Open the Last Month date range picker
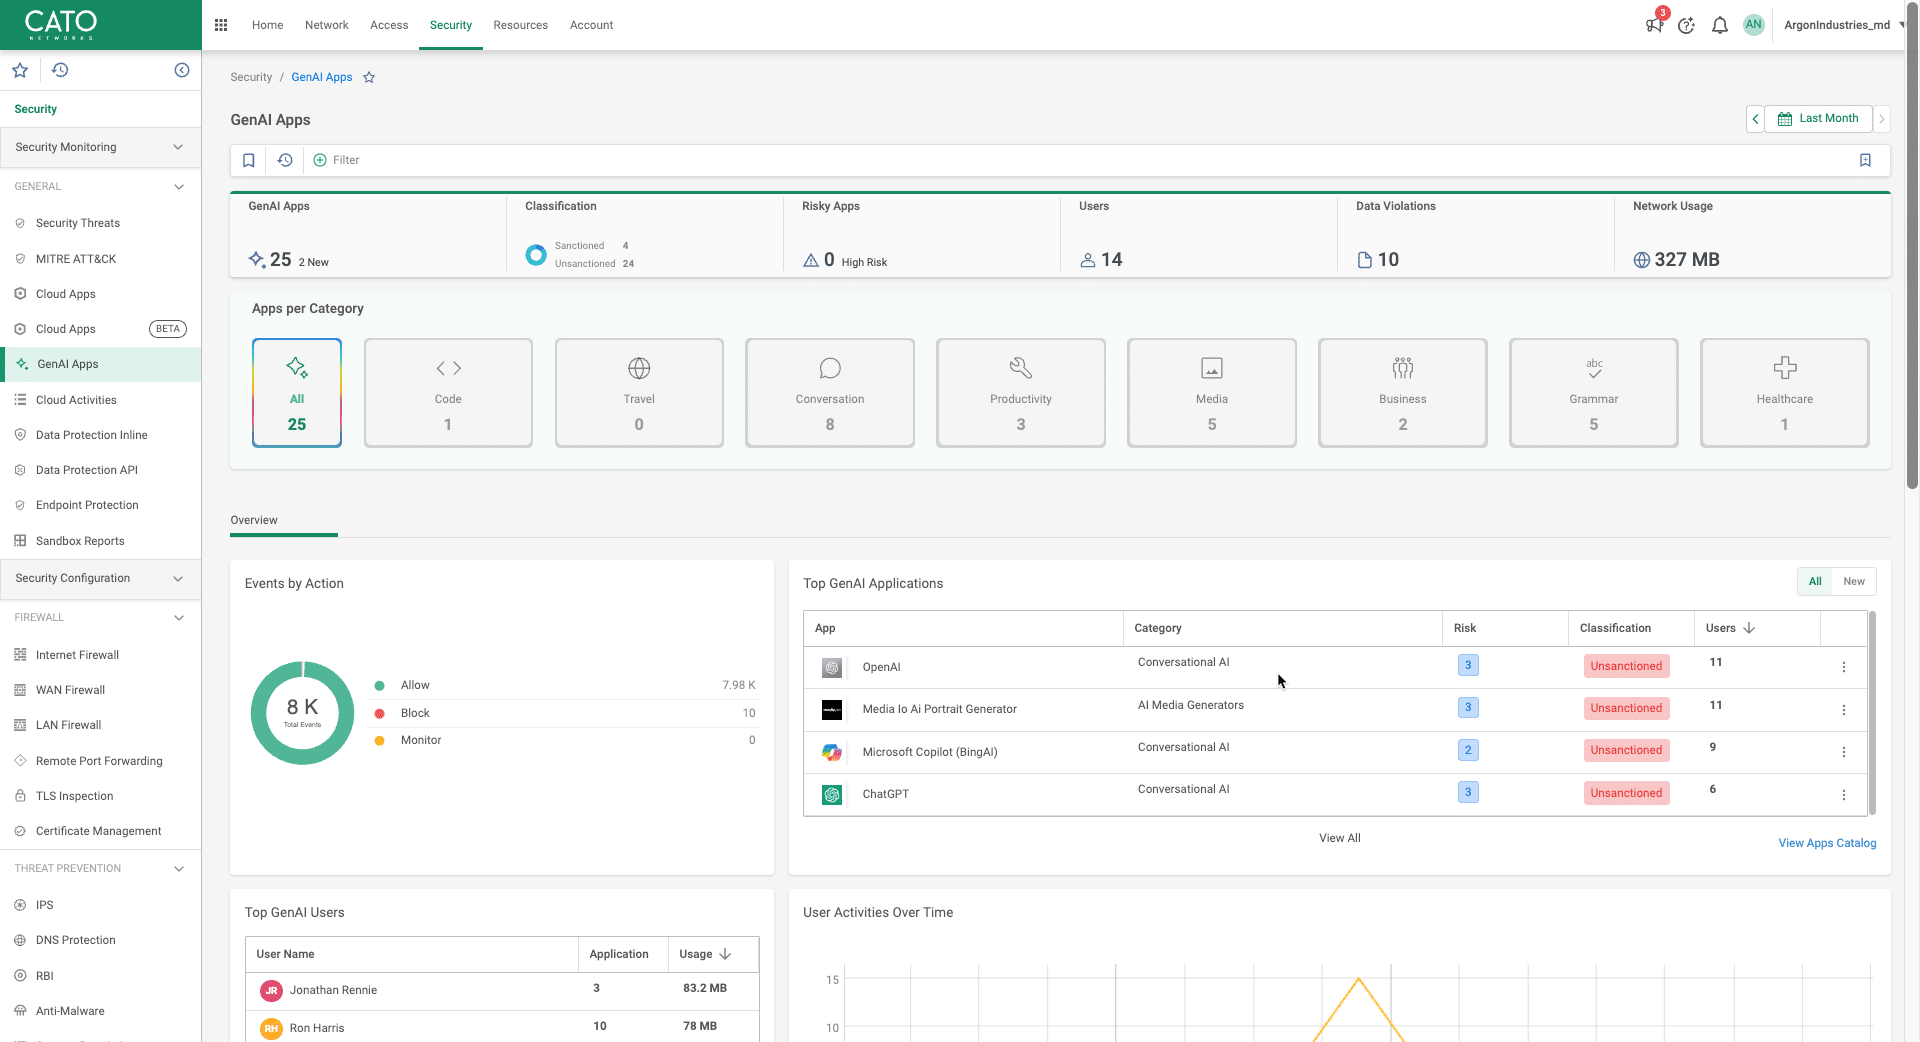 point(1818,119)
